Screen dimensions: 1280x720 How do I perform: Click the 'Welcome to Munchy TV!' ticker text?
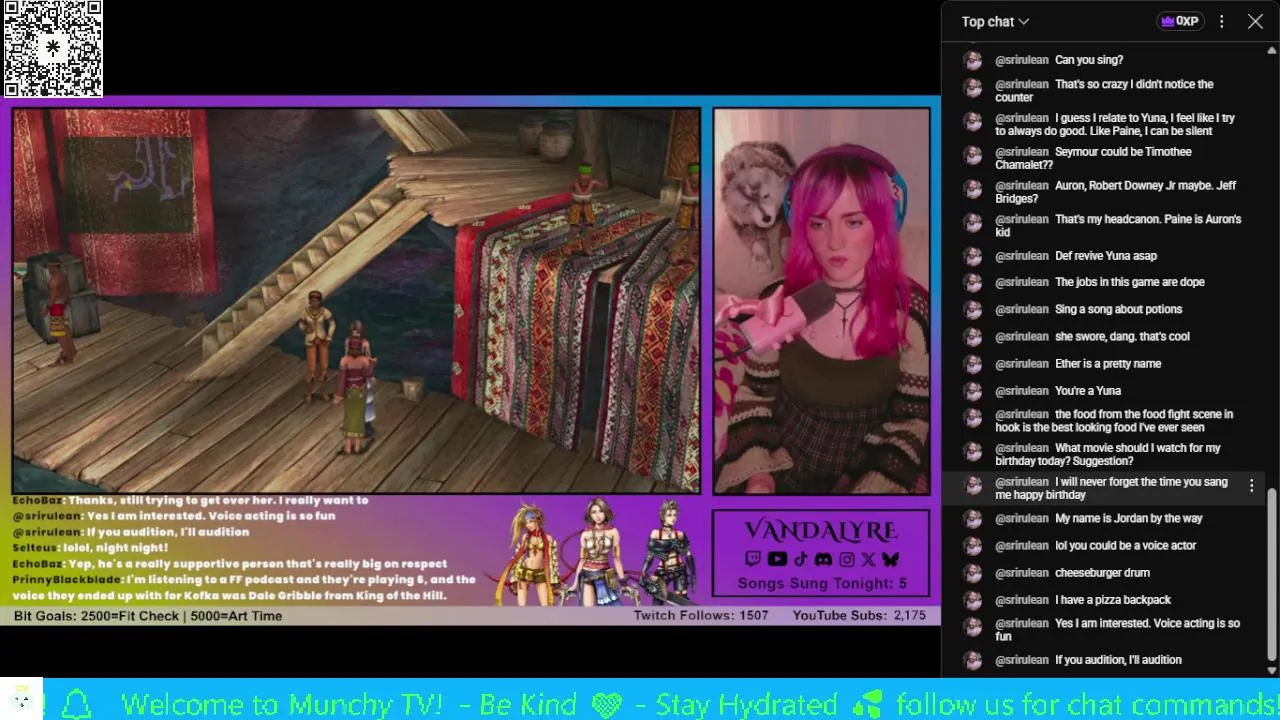click(281, 704)
